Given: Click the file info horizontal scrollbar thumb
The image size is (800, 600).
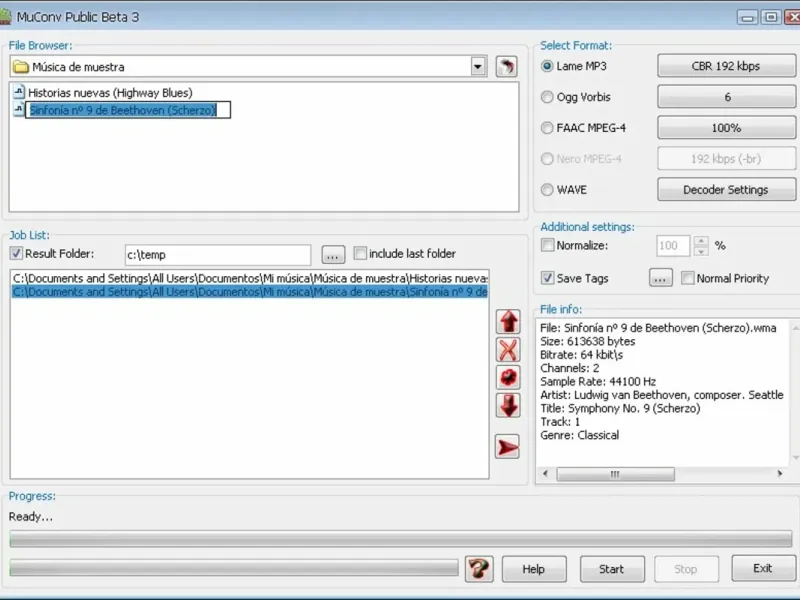Looking at the screenshot, I should tap(615, 474).
